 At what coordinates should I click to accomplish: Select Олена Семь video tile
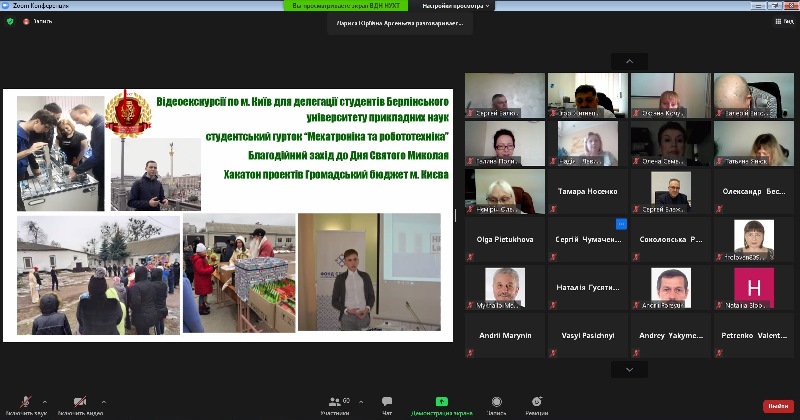671,143
